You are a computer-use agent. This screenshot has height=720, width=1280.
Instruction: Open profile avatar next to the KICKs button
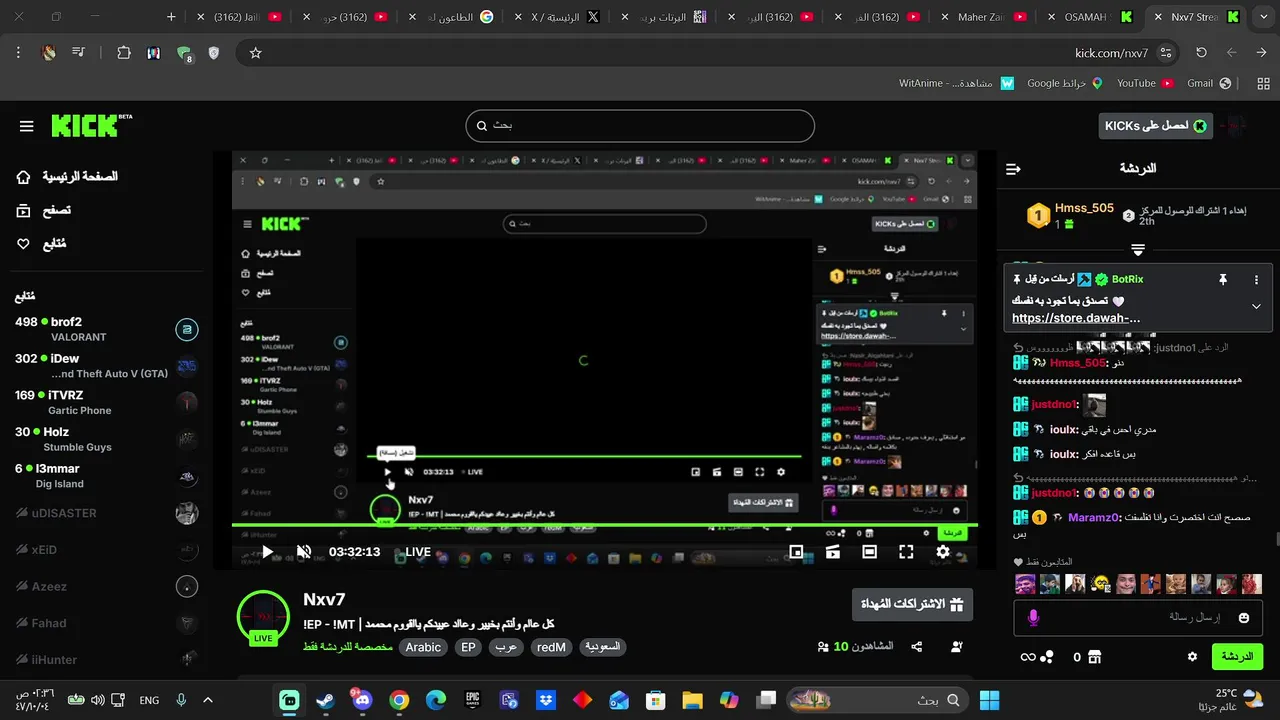1236,126
